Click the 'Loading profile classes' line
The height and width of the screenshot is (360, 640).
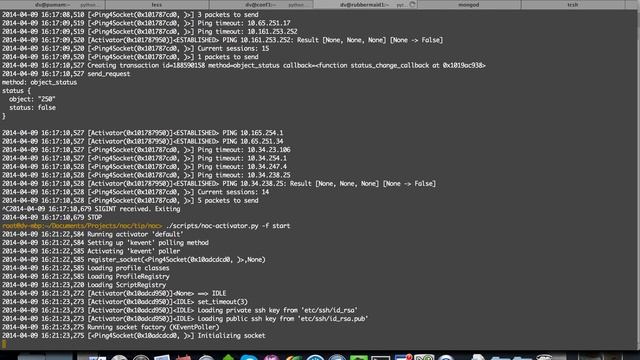click(x=86, y=268)
